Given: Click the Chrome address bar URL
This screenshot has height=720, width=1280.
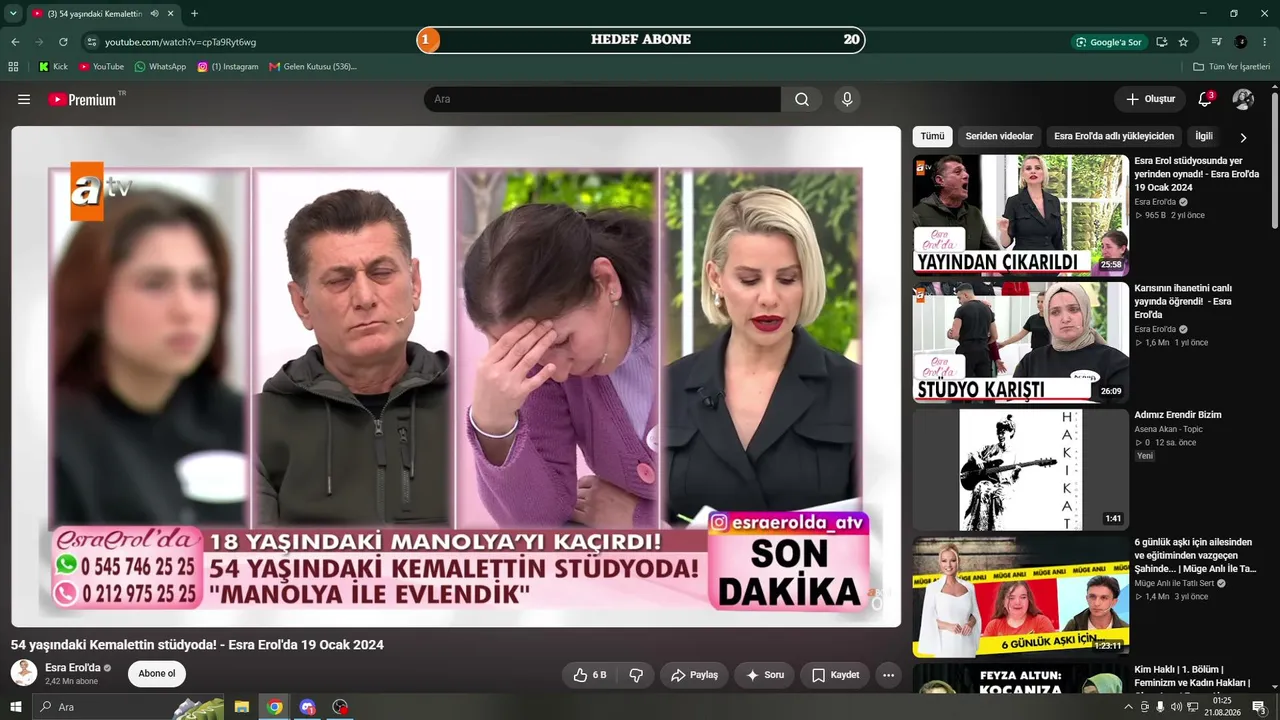Looking at the screenshot, I should [x=181, y=42].
